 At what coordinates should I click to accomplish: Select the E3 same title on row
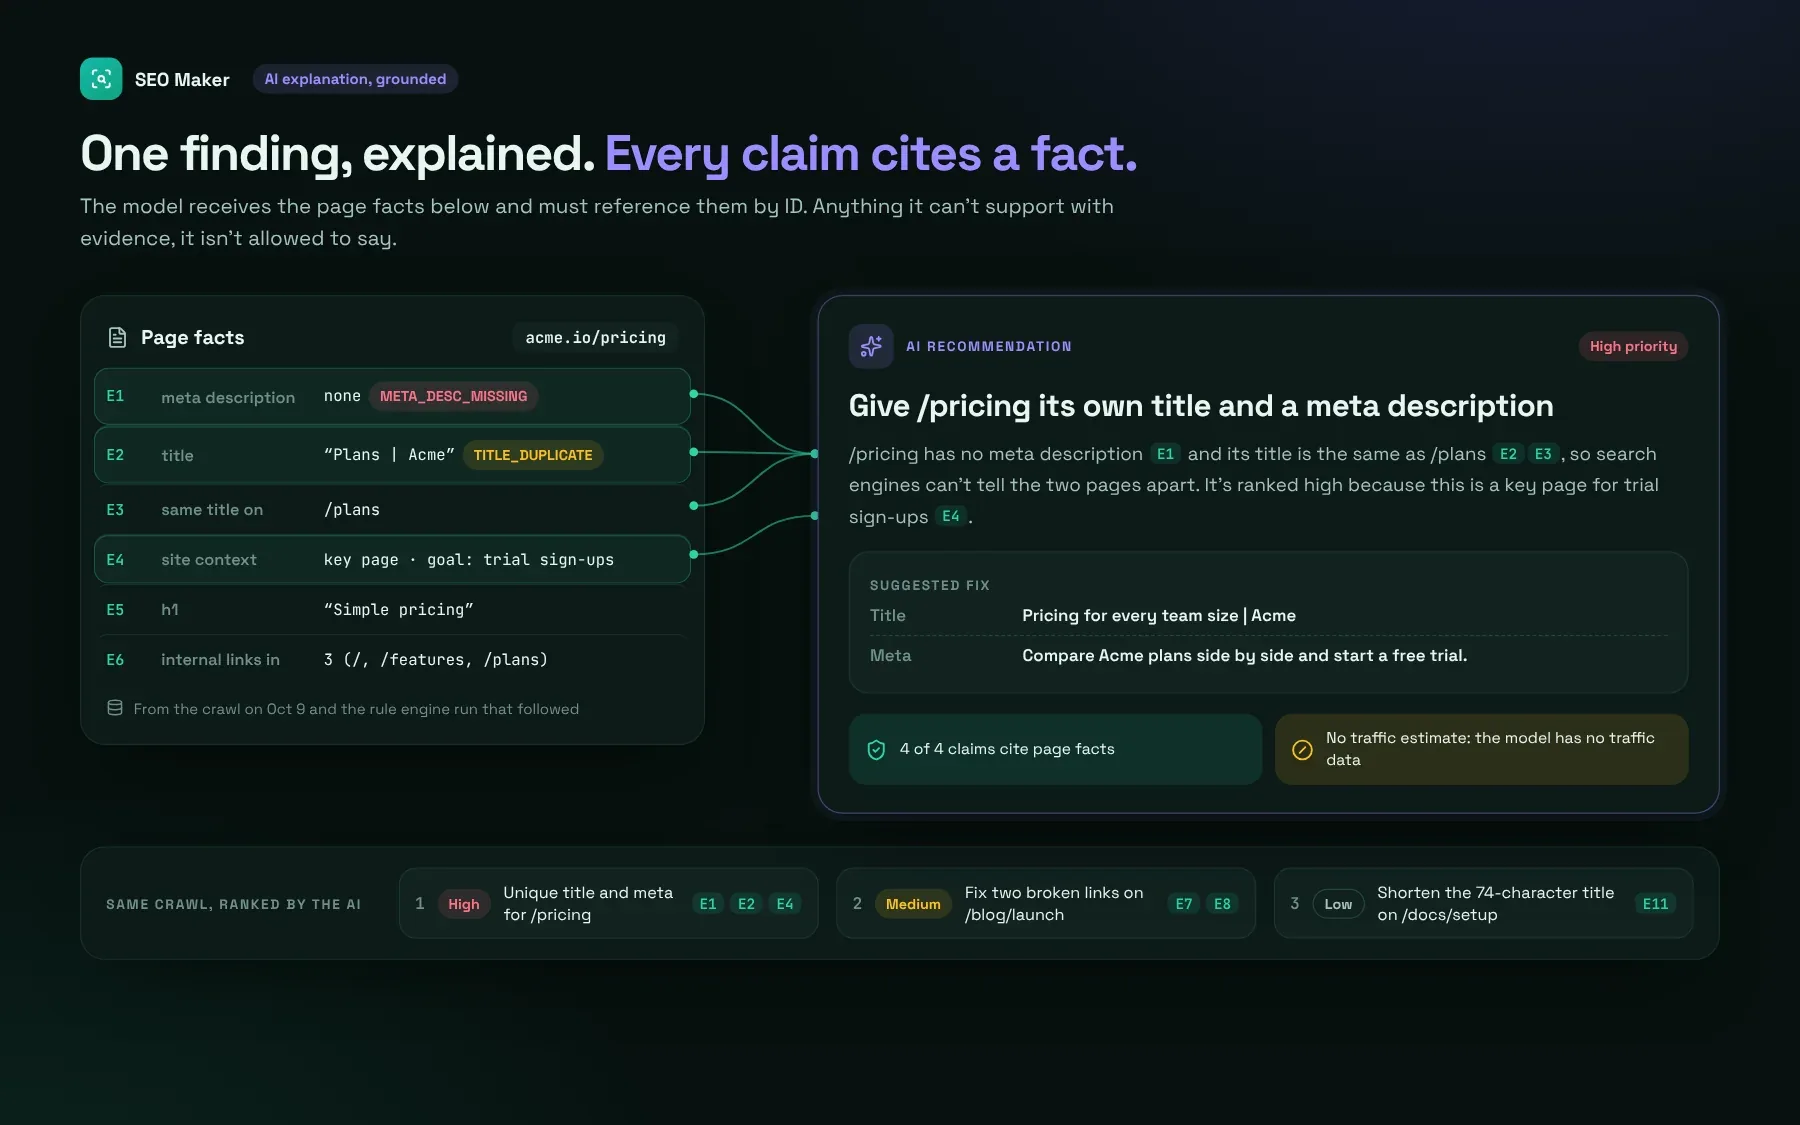(x=393, y=510)
